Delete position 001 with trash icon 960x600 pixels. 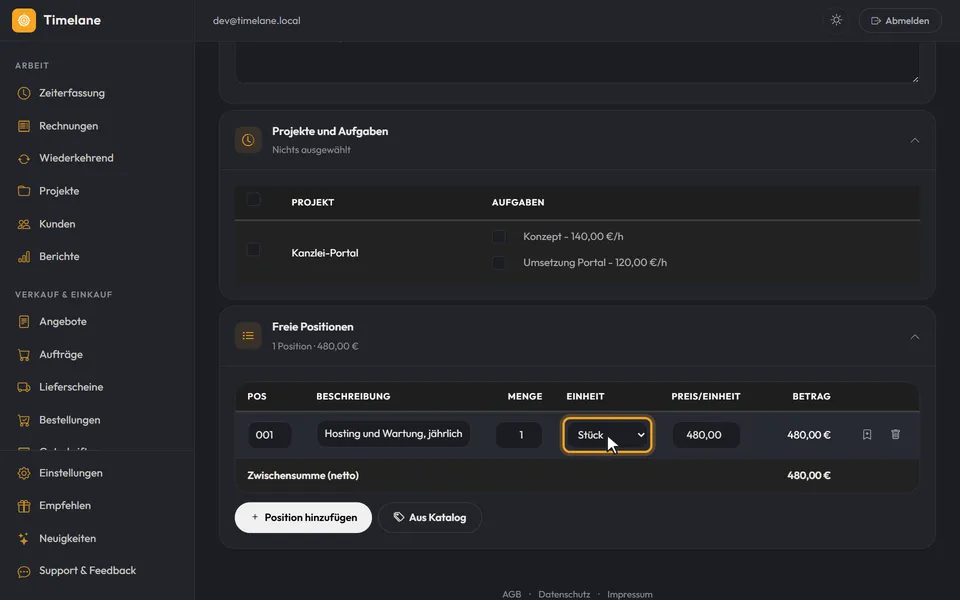896,435
